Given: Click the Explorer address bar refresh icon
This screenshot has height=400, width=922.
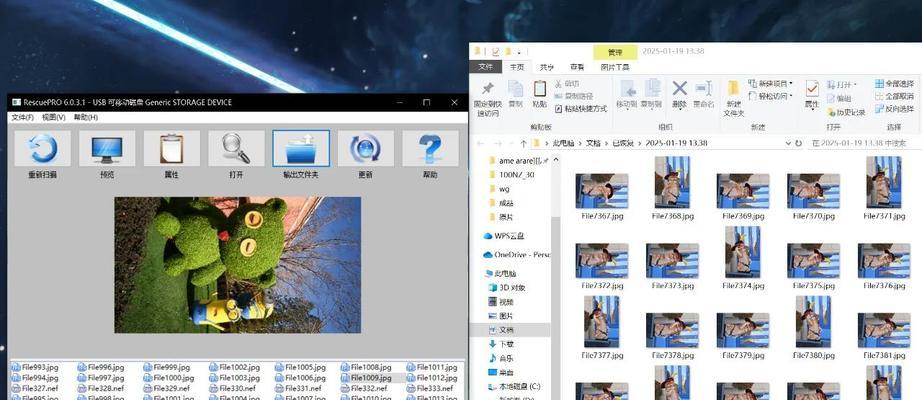Looking at the screenshot, I should (x=798, y=143).
